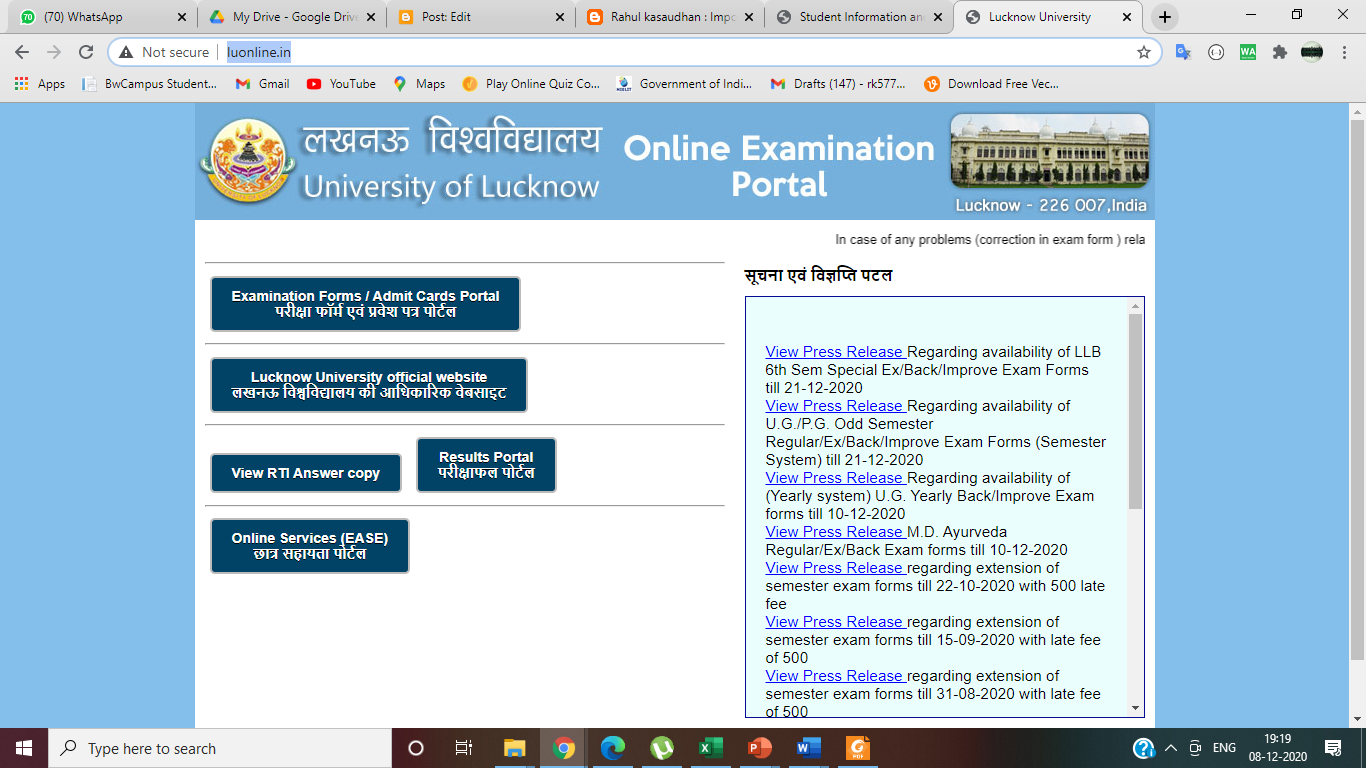The height and width of the screenshot is (768, 1366).
Task: Open Excel from taskbar
Action: 710,748
